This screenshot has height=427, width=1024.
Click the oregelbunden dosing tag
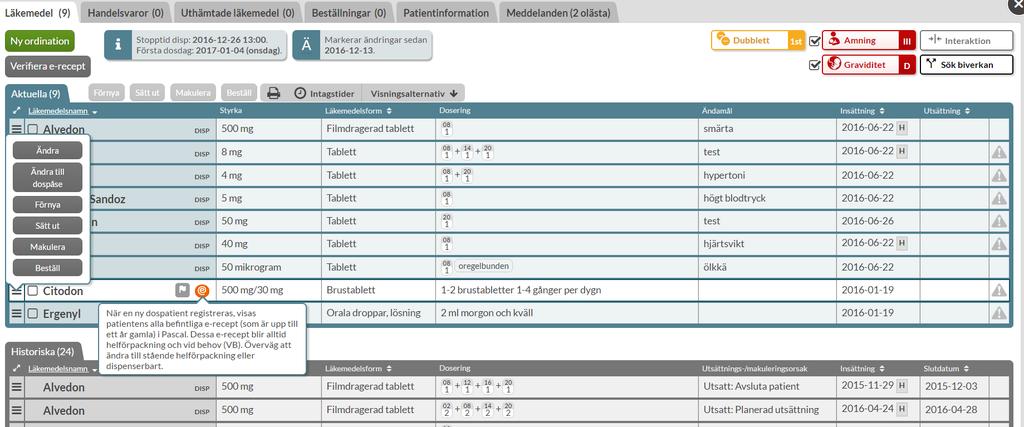click(484, 266)
